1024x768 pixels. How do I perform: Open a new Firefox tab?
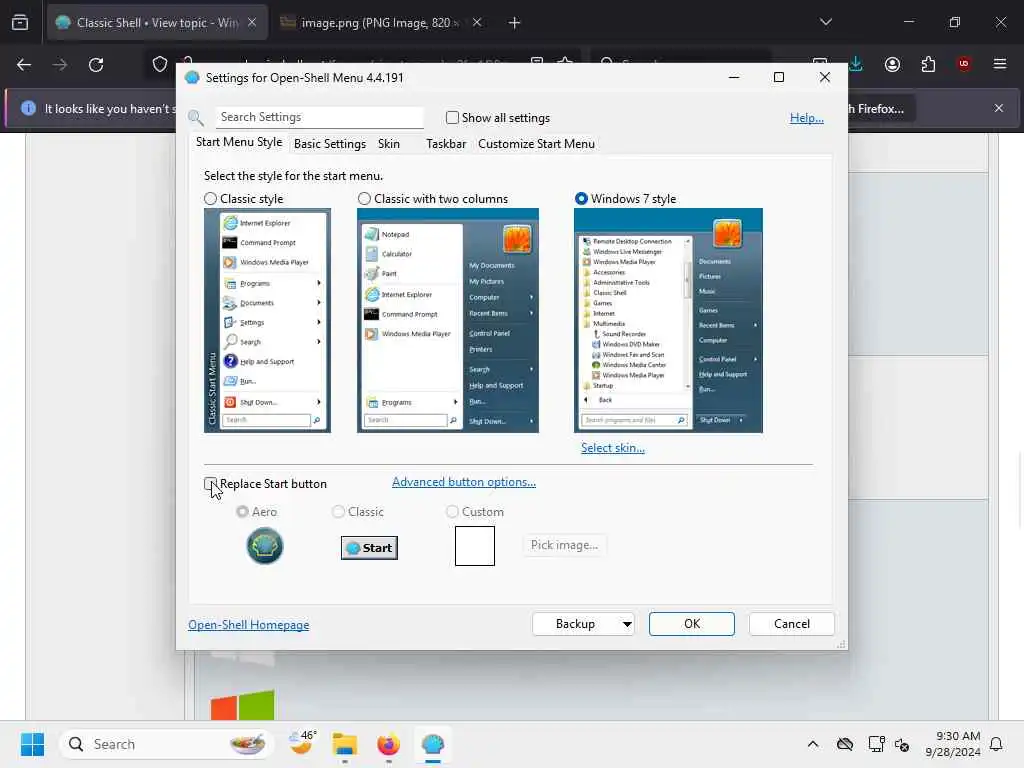515,23
